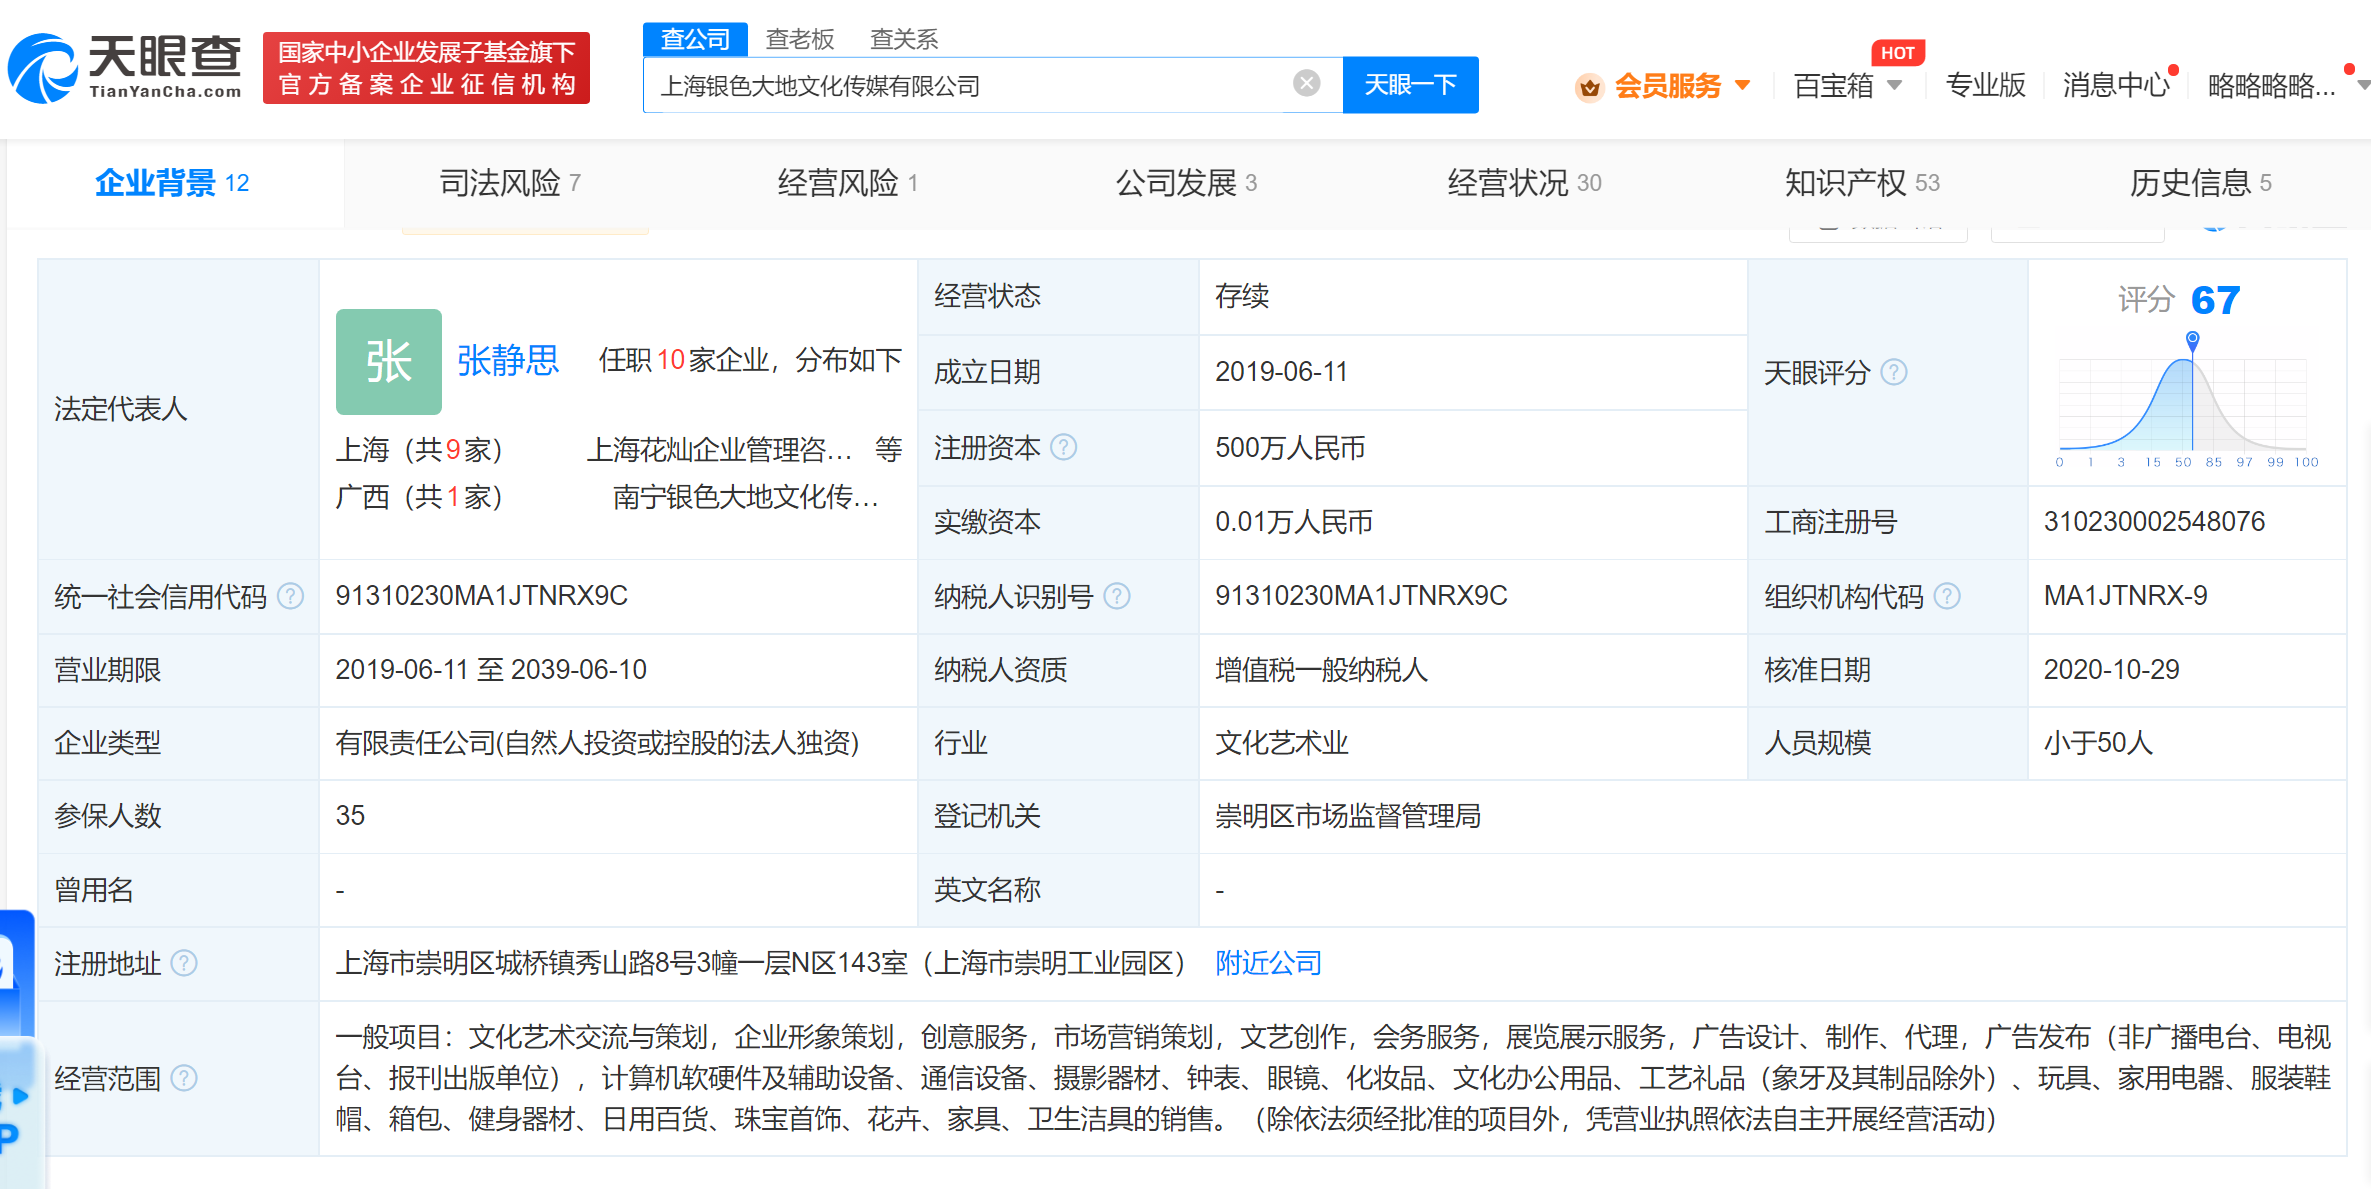Click the 增值税一般纳税人 taxpayer qualification
Viewport: 2371px width, 1189px height.
tap(1321, 670)
